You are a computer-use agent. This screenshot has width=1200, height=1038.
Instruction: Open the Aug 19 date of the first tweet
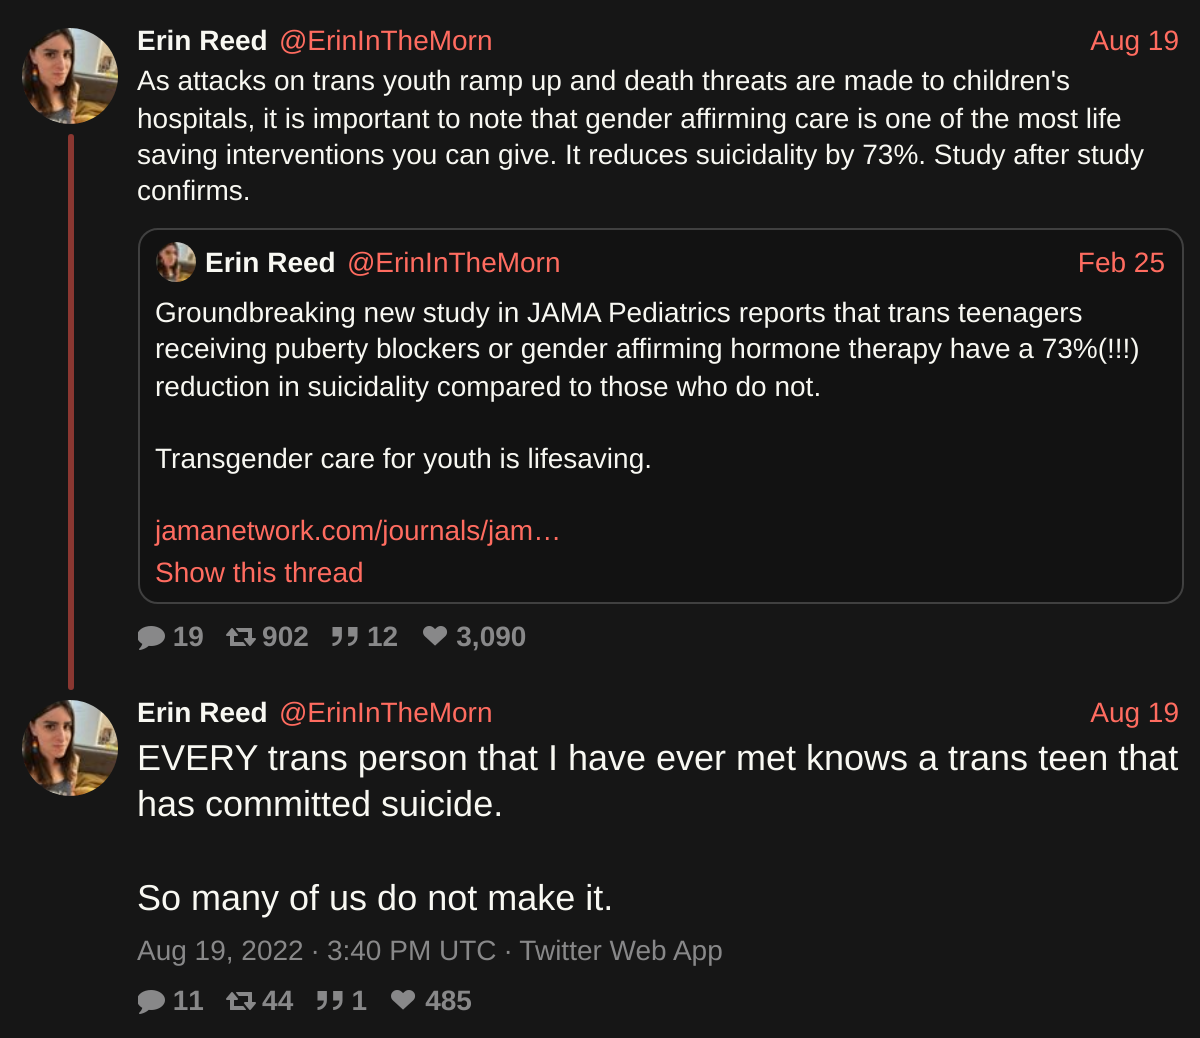point(1134,41)
